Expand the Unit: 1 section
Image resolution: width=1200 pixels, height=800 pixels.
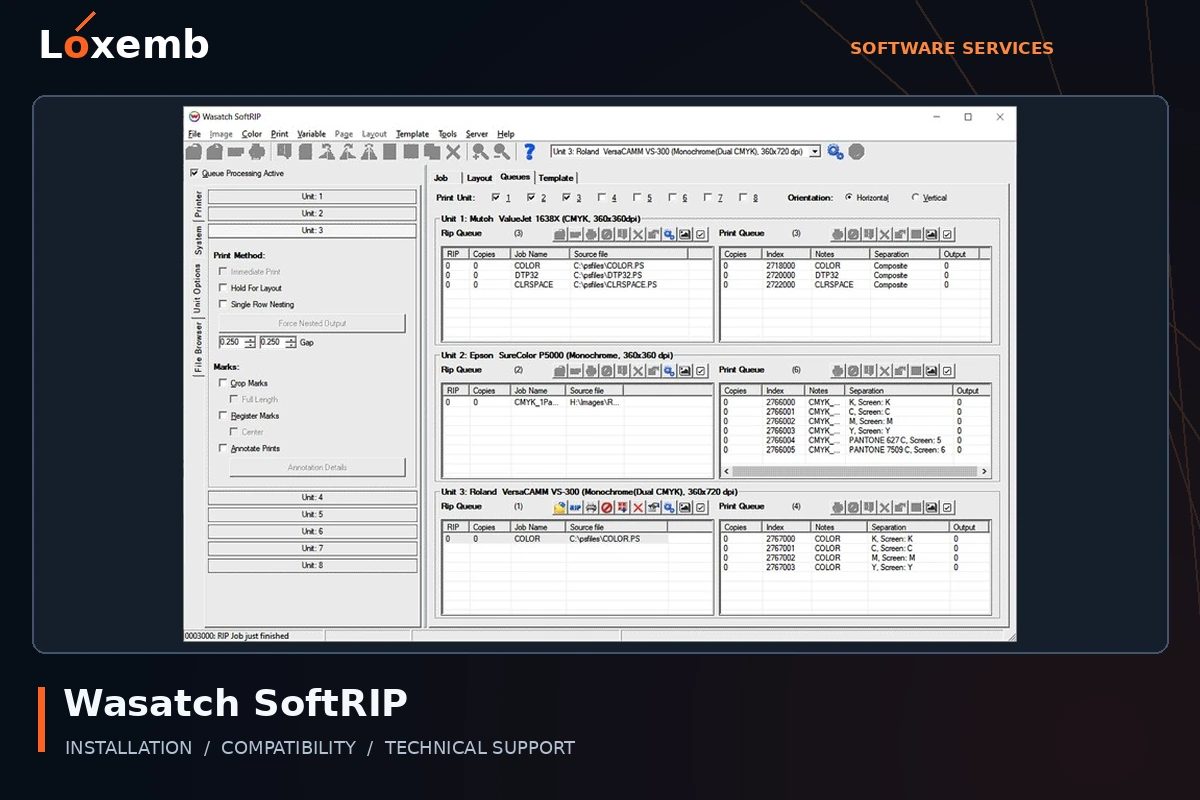312,197
